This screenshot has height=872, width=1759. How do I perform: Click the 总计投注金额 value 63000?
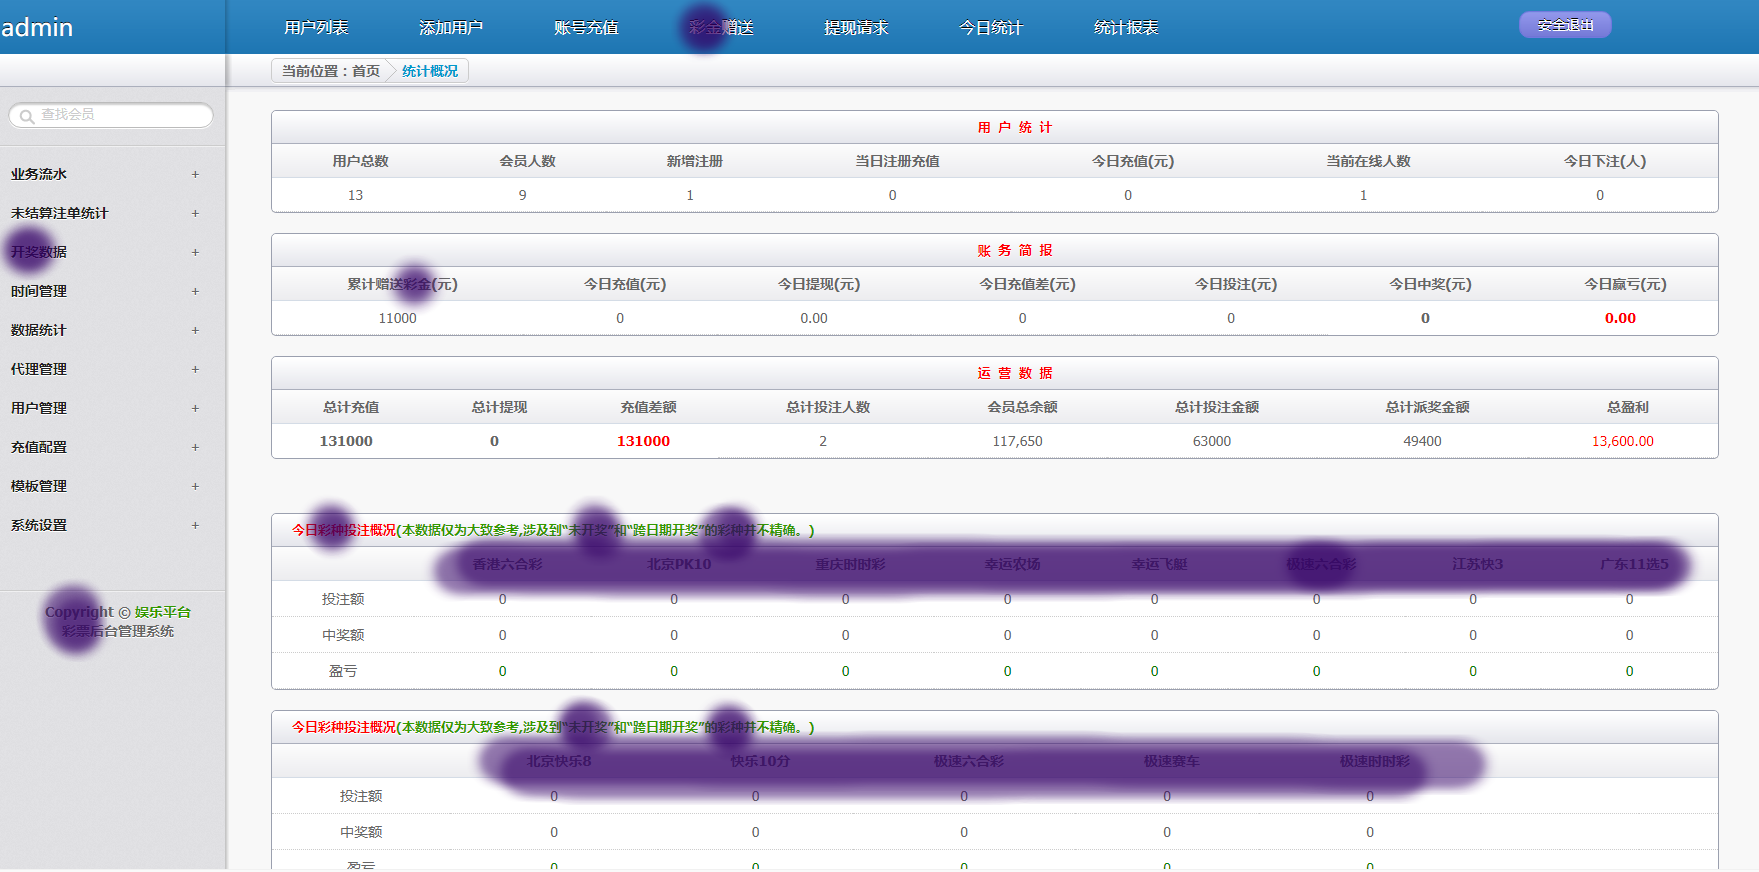point(1212,441)
